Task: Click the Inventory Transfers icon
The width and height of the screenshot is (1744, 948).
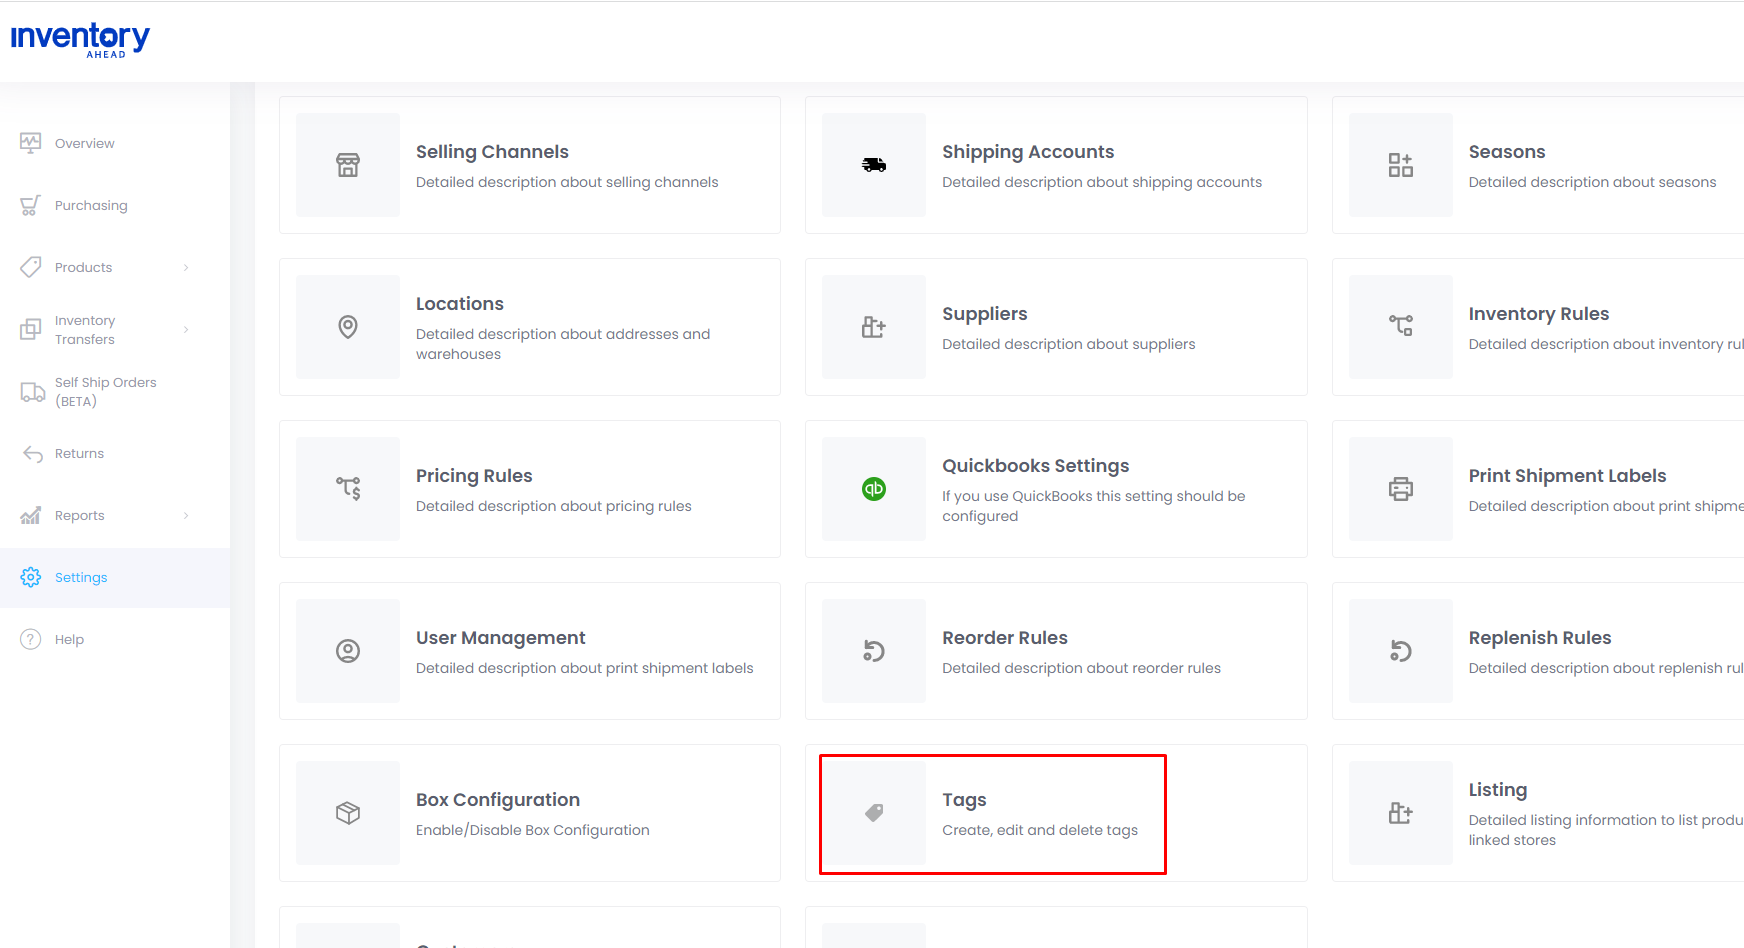Action: 31,329
